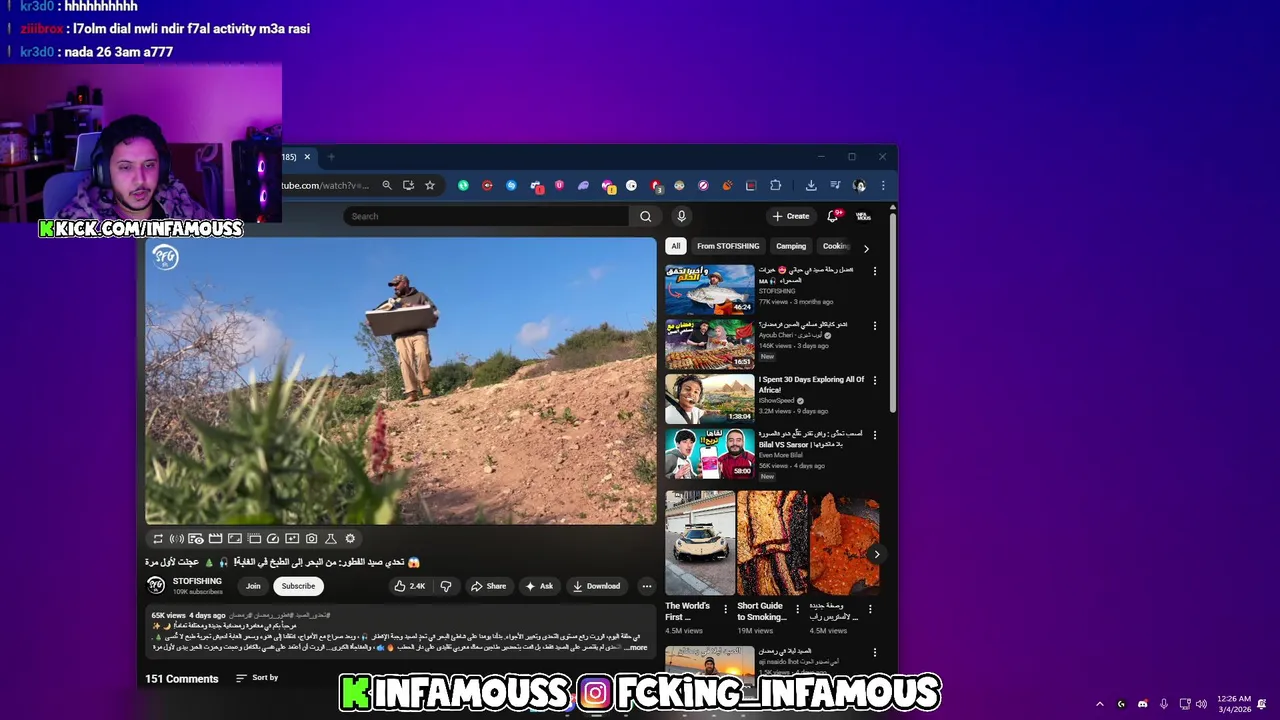
Task: Dislike the video with thumbs-down
Action: coord(446,586)
